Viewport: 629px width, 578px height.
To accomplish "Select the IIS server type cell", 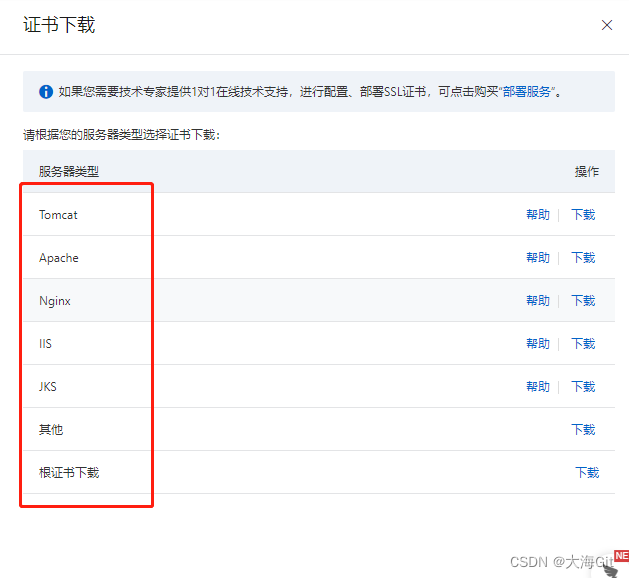I will [45, 344].
